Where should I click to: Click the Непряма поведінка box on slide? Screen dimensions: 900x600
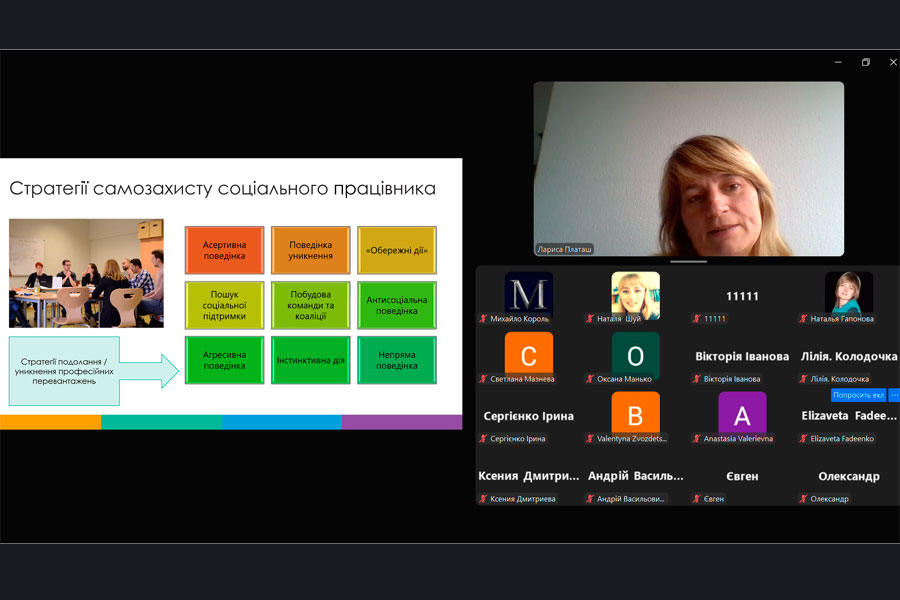(x=397, y=360)
